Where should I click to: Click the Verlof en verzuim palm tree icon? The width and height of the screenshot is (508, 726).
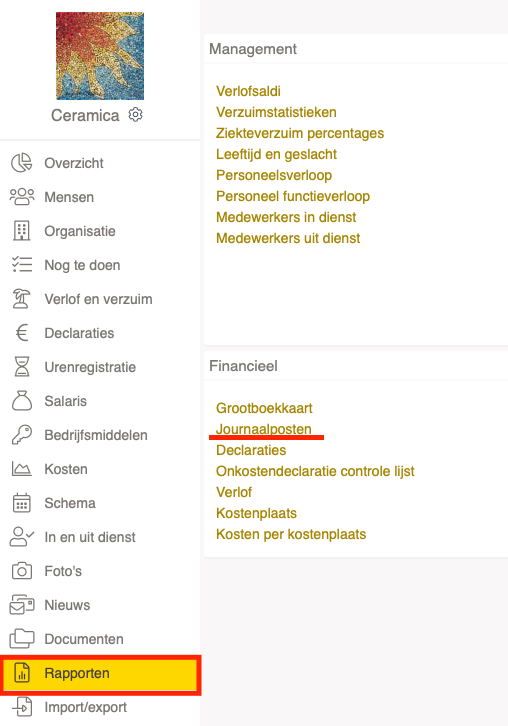pos(22,299)
